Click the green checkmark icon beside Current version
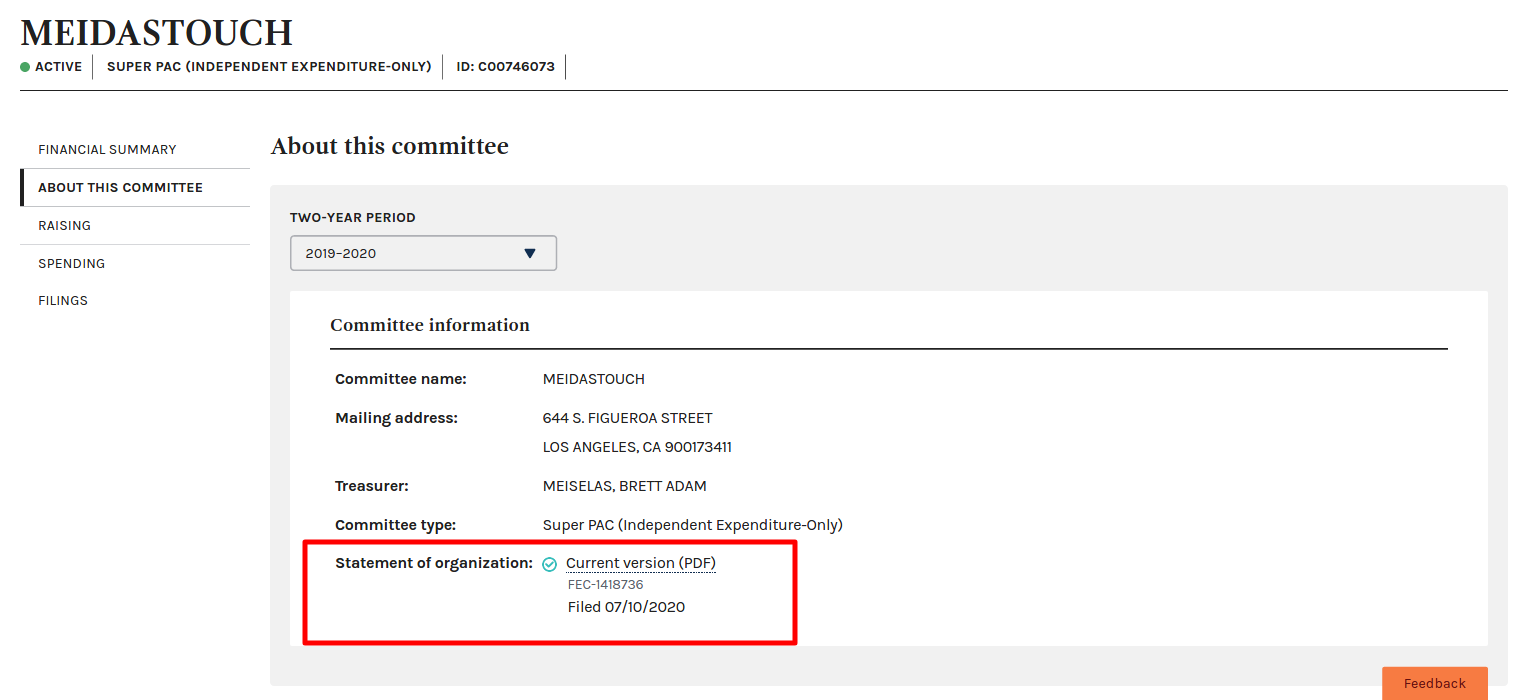 click(x=549, y=564)
